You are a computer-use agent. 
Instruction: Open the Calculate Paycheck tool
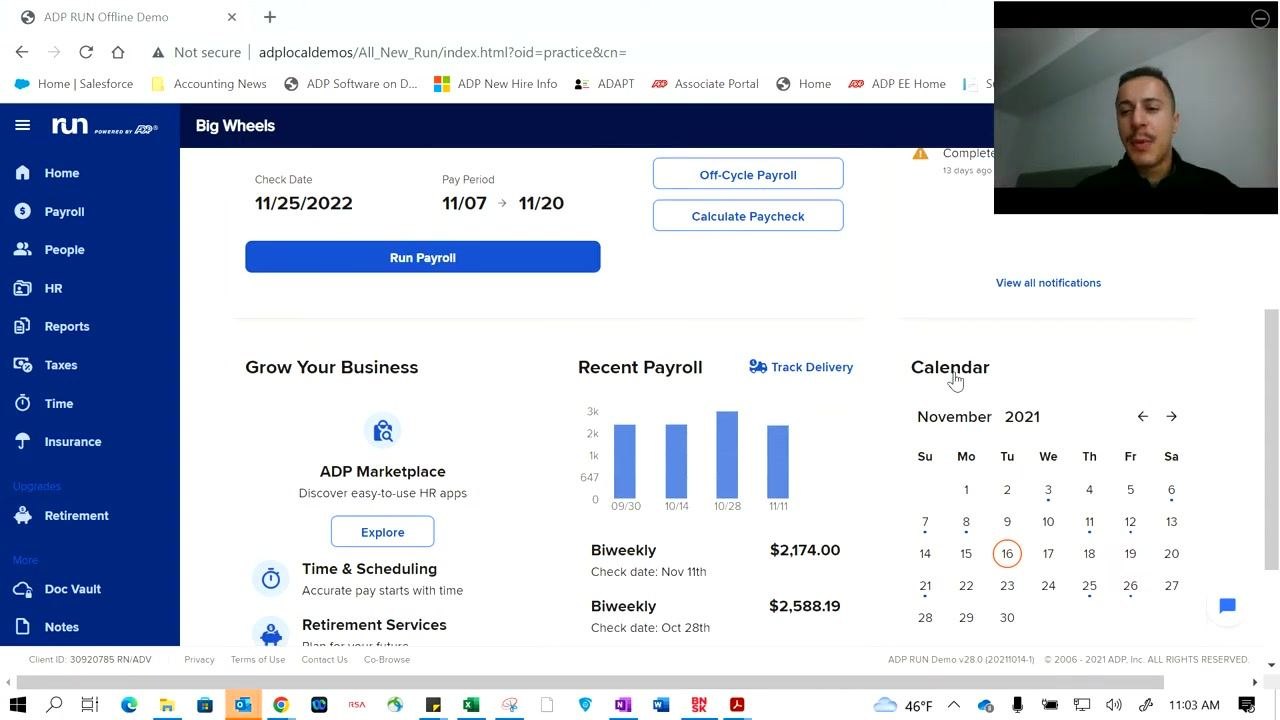[748, 216]
